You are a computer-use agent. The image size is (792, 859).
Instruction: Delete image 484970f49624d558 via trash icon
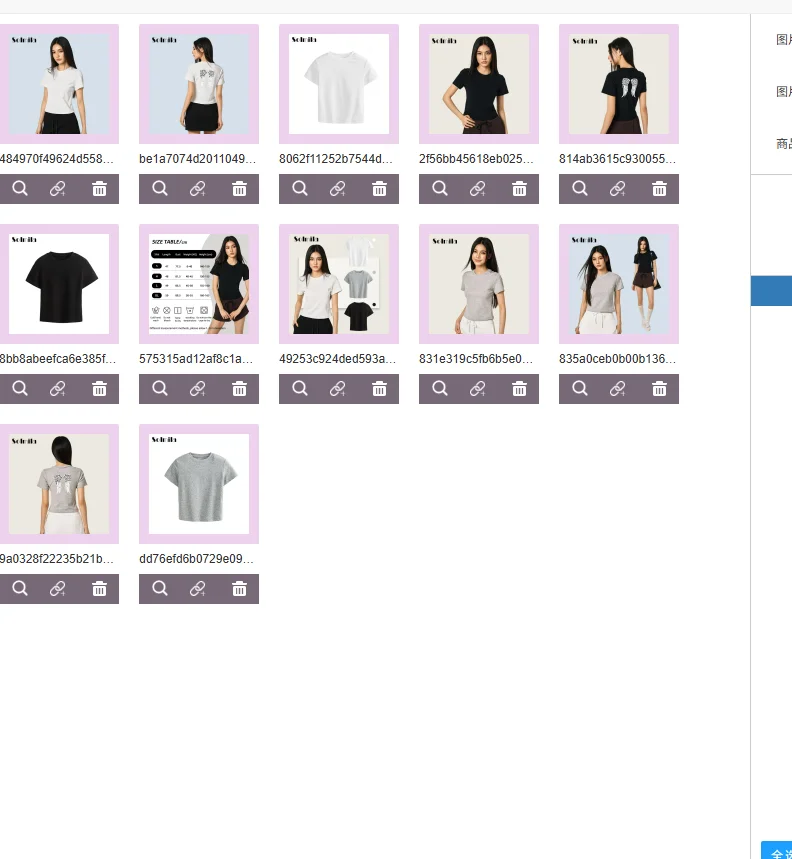point(99,189)
